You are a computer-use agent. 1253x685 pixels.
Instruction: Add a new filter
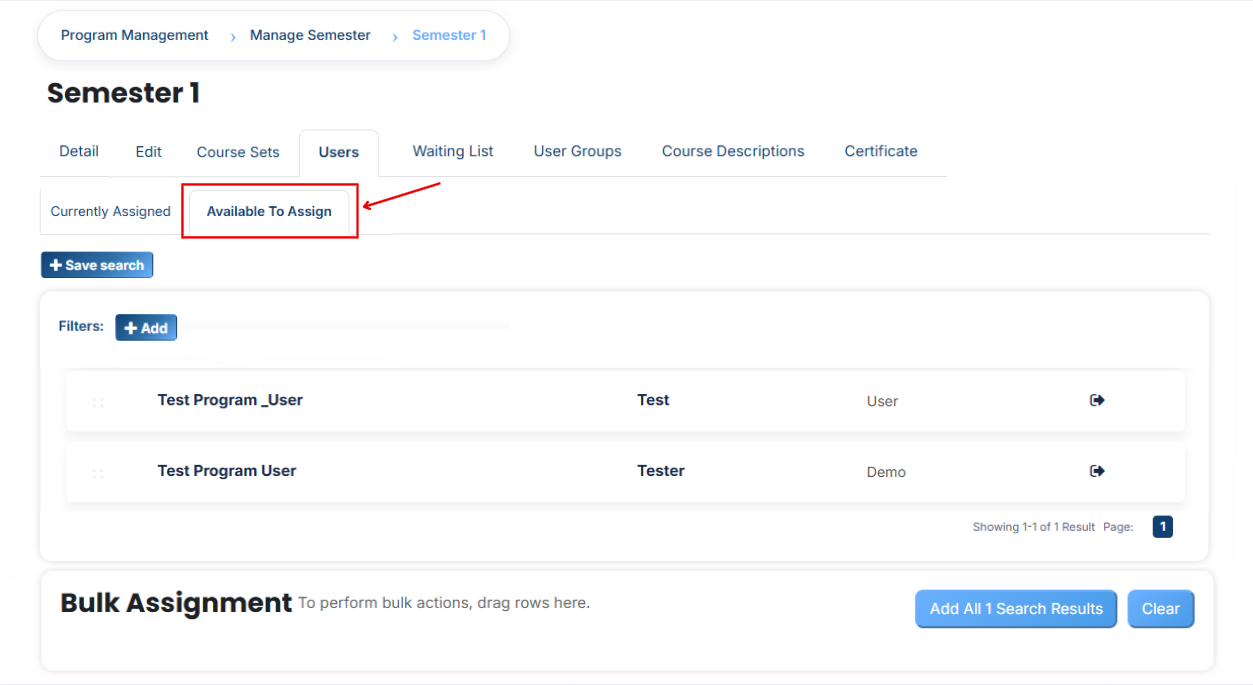tap(146, 327)
